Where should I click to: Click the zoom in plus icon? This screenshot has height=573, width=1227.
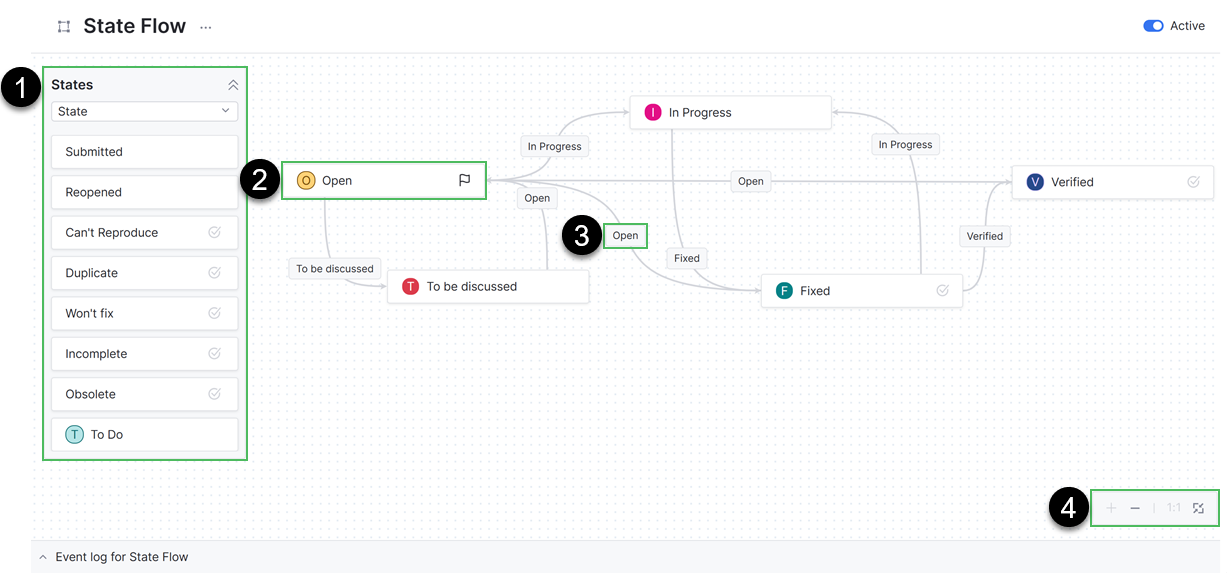1111,508
